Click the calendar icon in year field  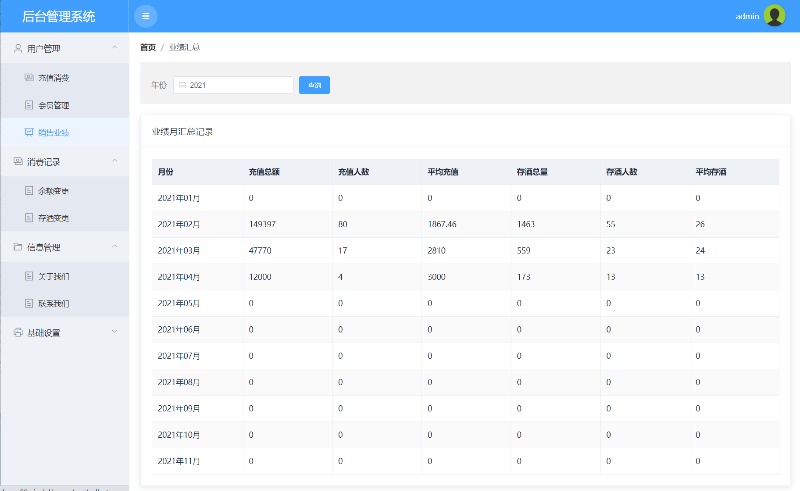coord(182,85)
